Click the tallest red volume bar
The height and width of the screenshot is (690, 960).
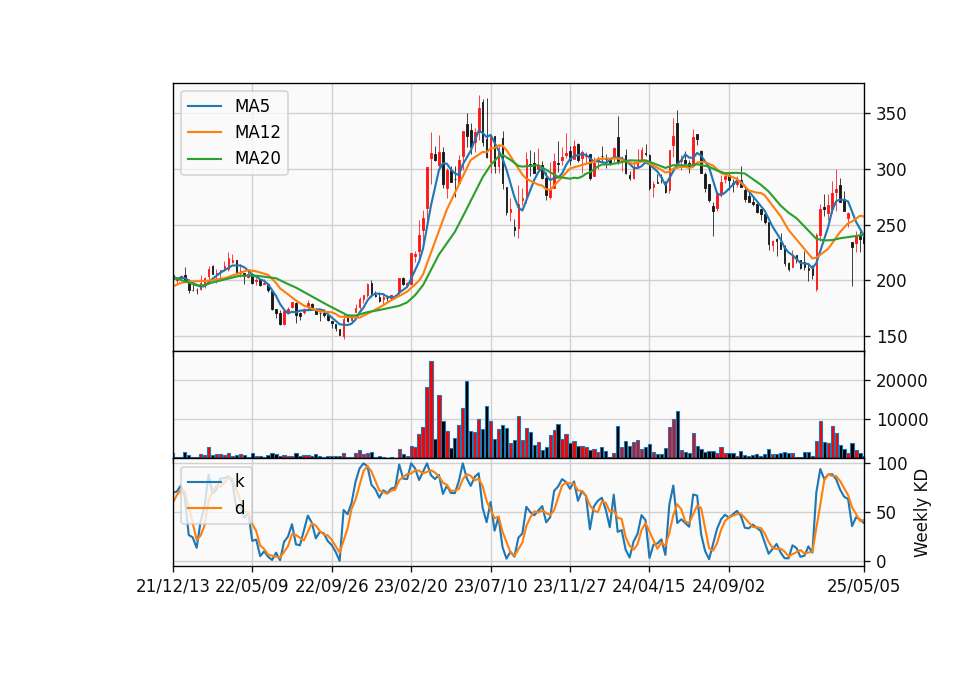pos(432,410)
